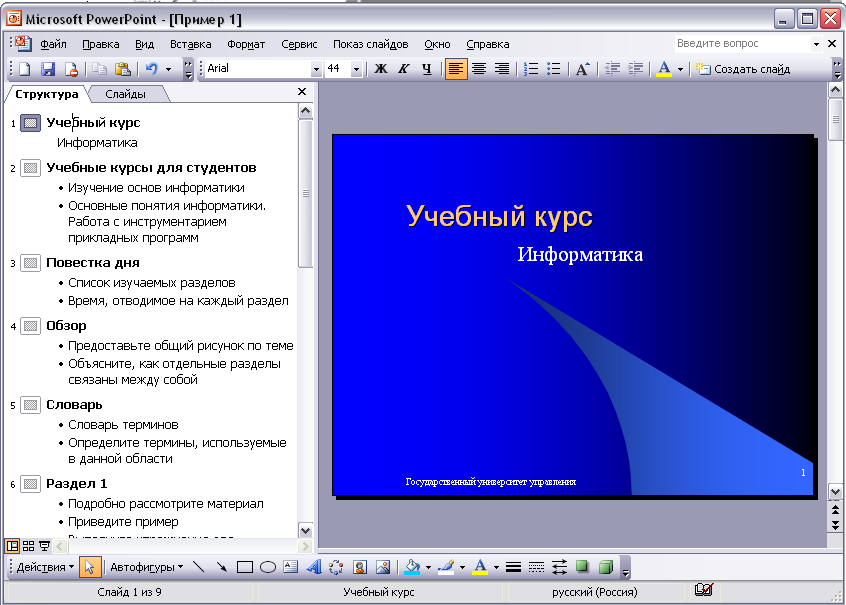846x605 pixels.
Task: Insert diagram or organization chart
Action: [337, 567]
